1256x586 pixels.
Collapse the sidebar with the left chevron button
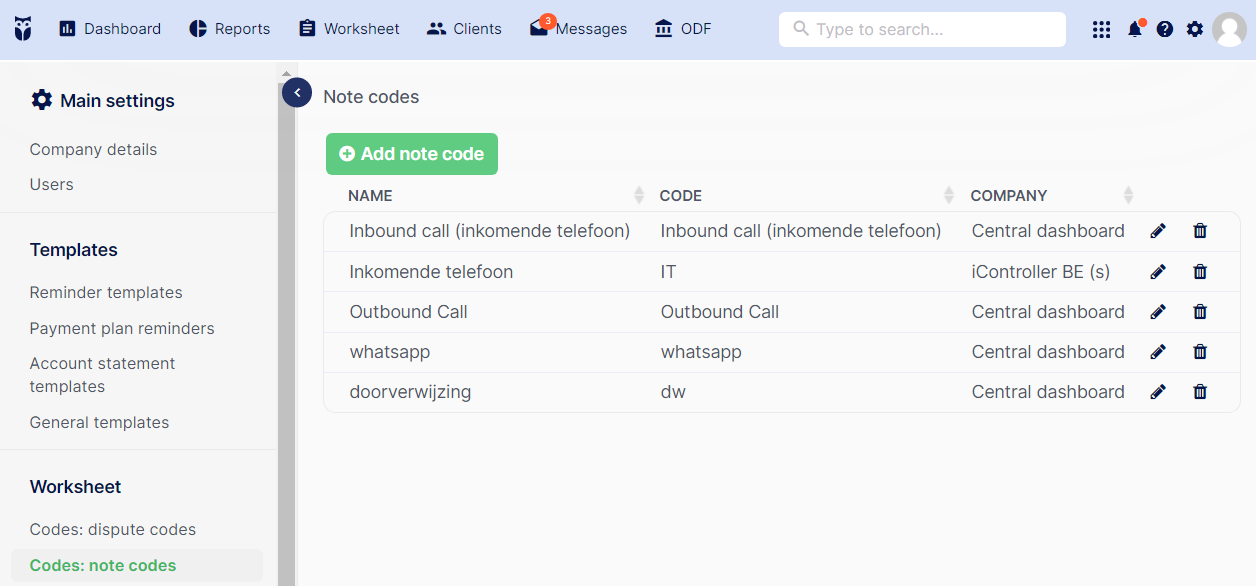[297, 92]
